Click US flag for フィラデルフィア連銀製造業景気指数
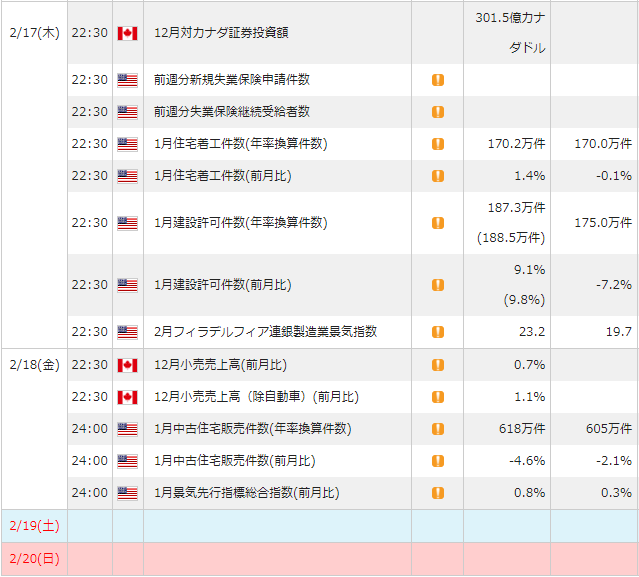Screen dimensions: 639x577 pos(128,332)
